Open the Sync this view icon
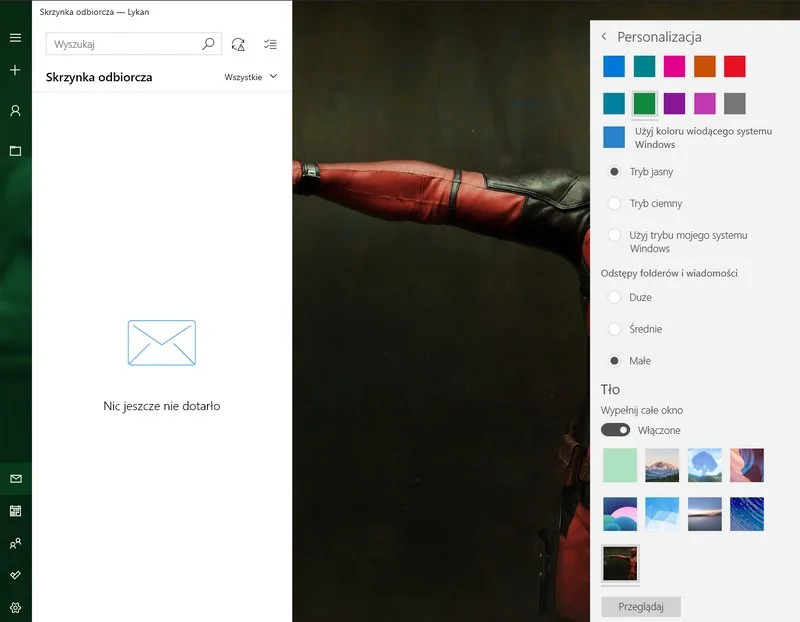Image resolution: width=800 pixels, height=622 pixels. 236,44
